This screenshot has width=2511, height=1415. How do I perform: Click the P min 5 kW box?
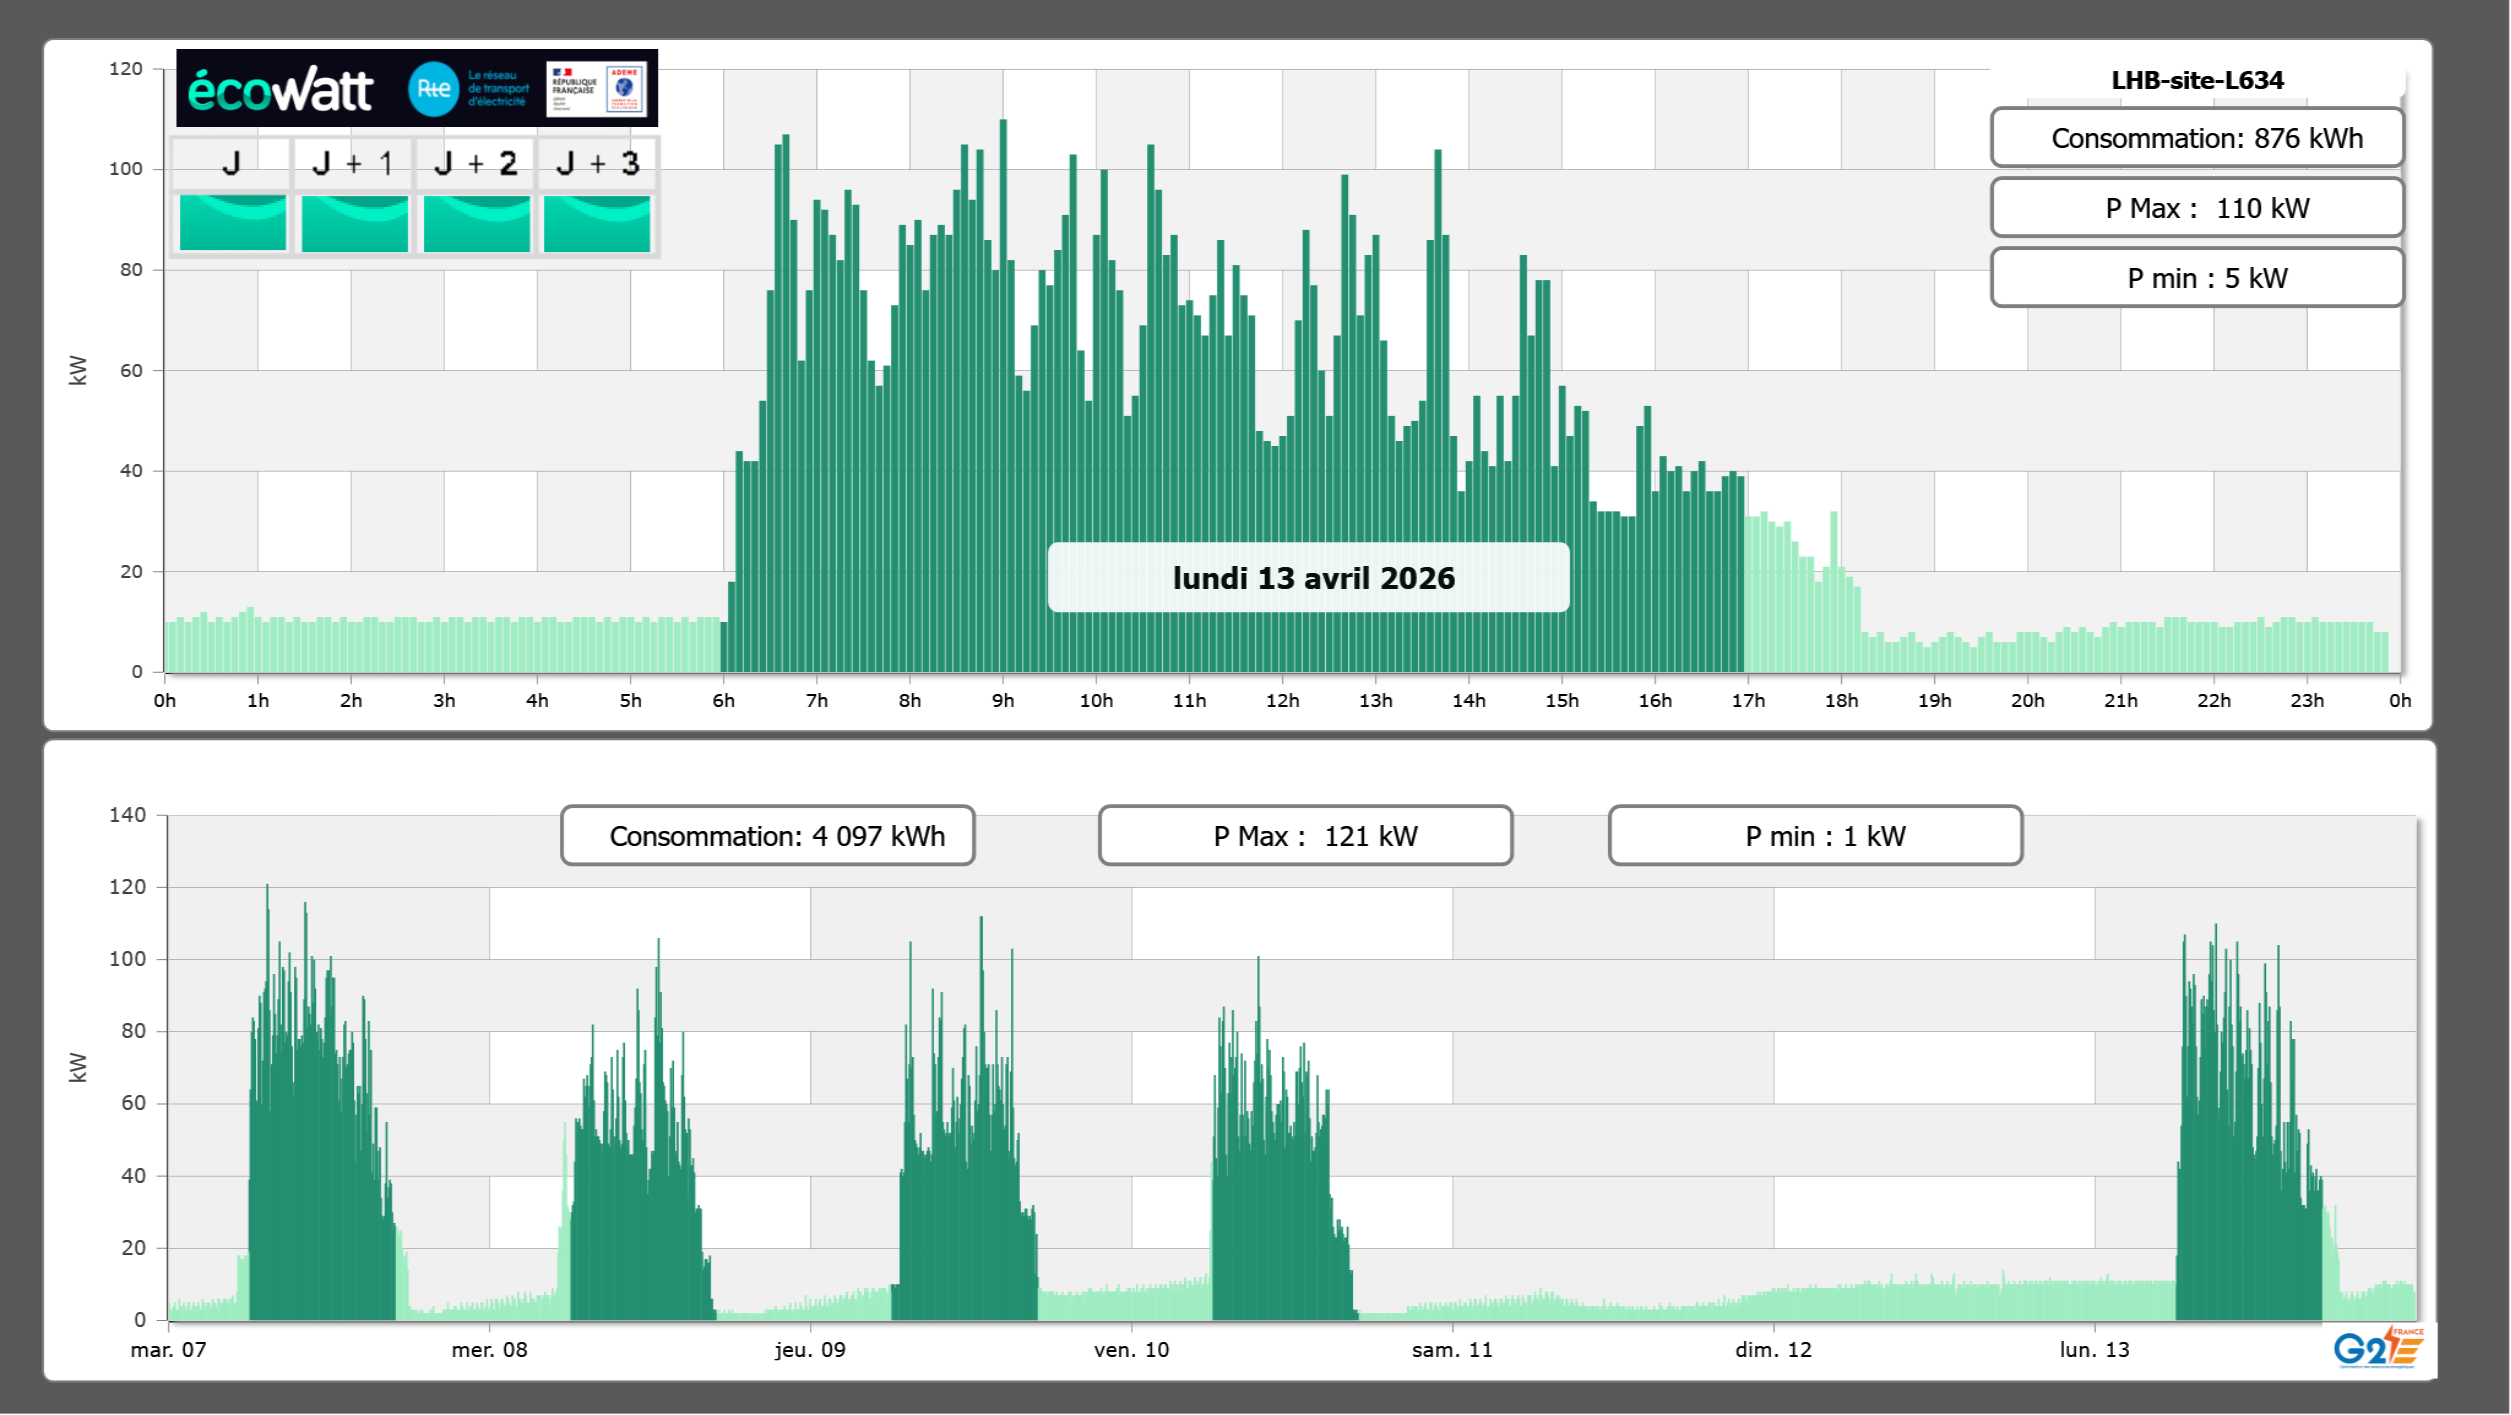point(2196,278)
